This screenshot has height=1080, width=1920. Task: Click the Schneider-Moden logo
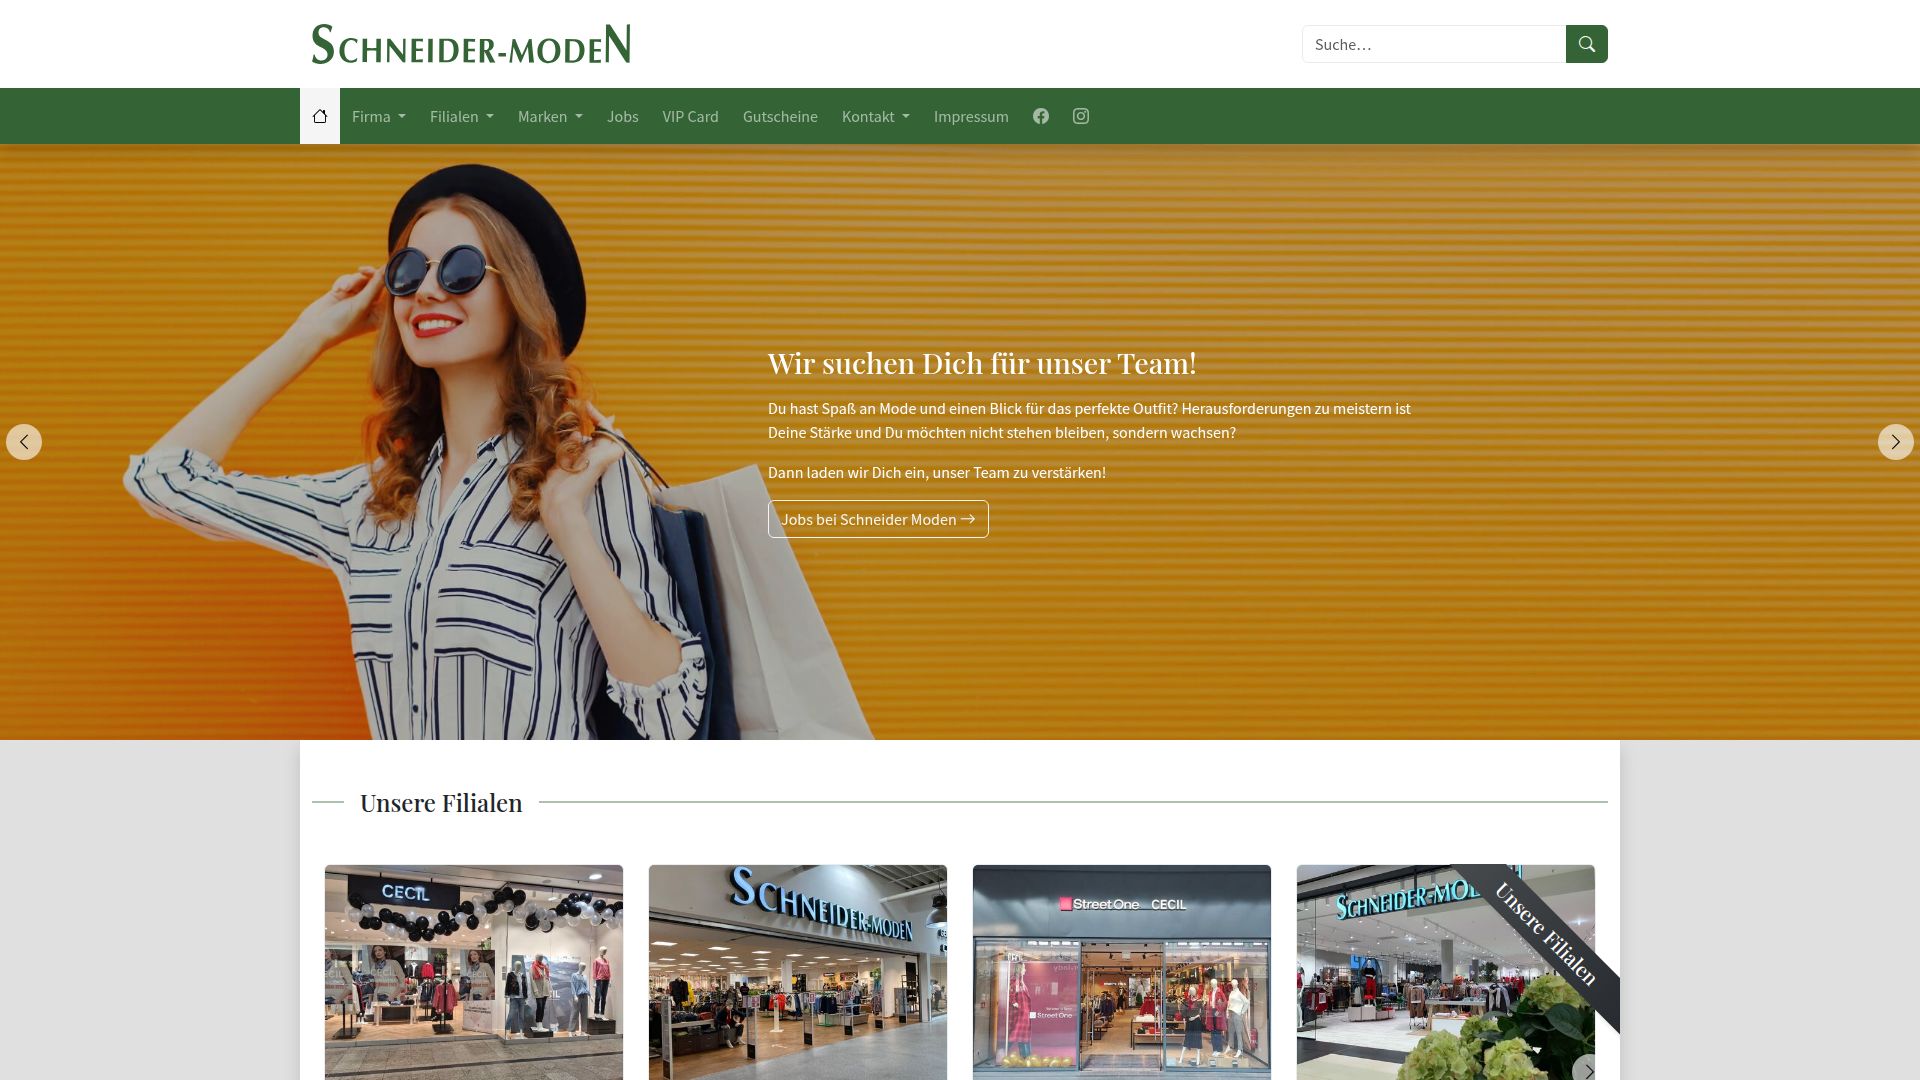click(471, 44)
